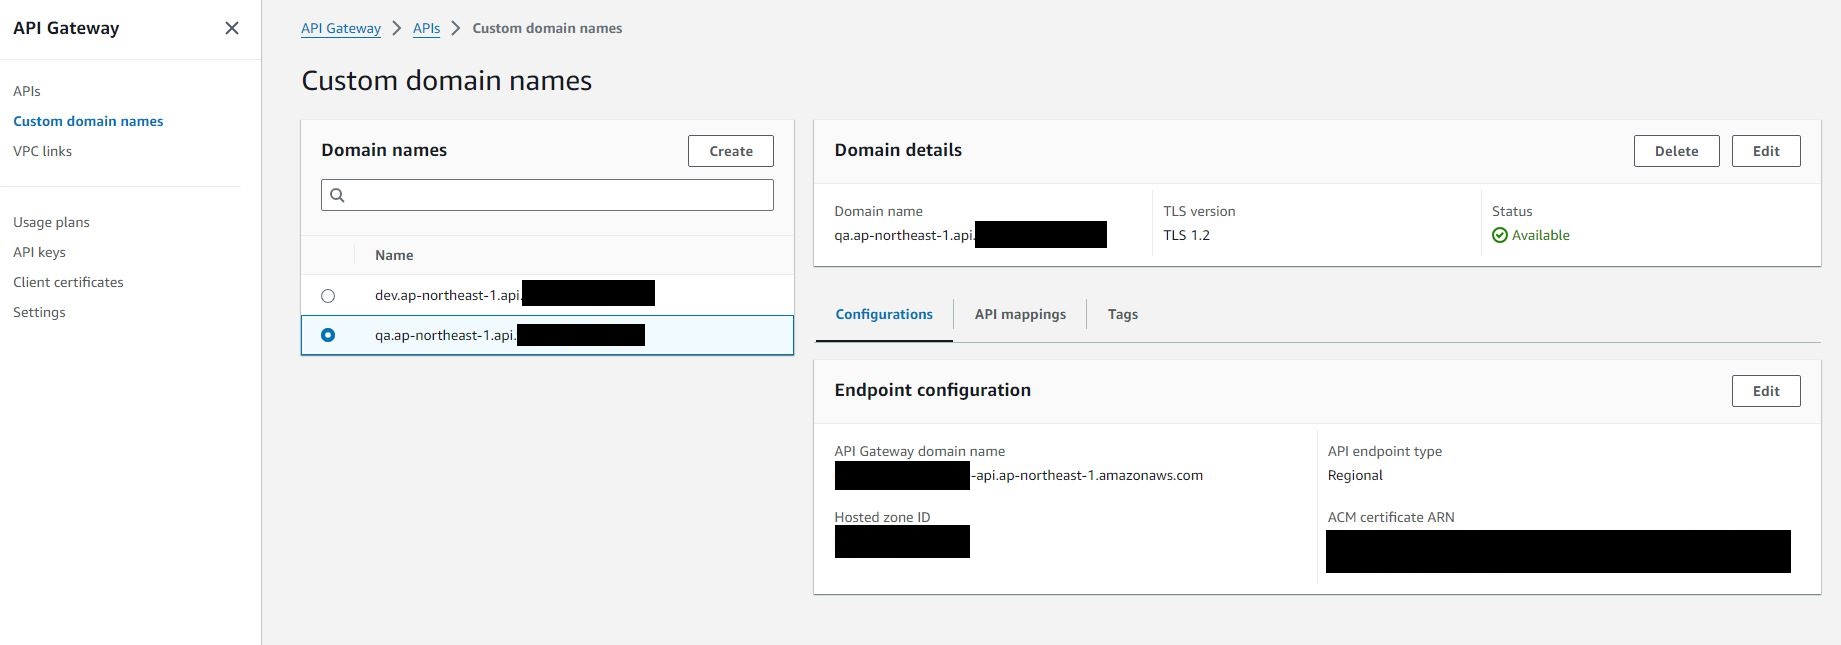The image size is (1841, 645).
Task: Click the Create domain name button
Action: pos(731,151)
